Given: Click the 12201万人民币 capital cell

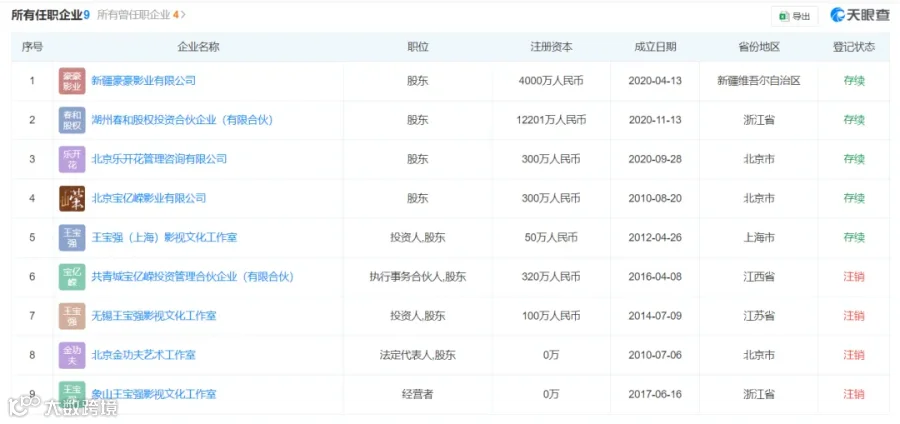Looking at the screenshot, I should 551,120.
